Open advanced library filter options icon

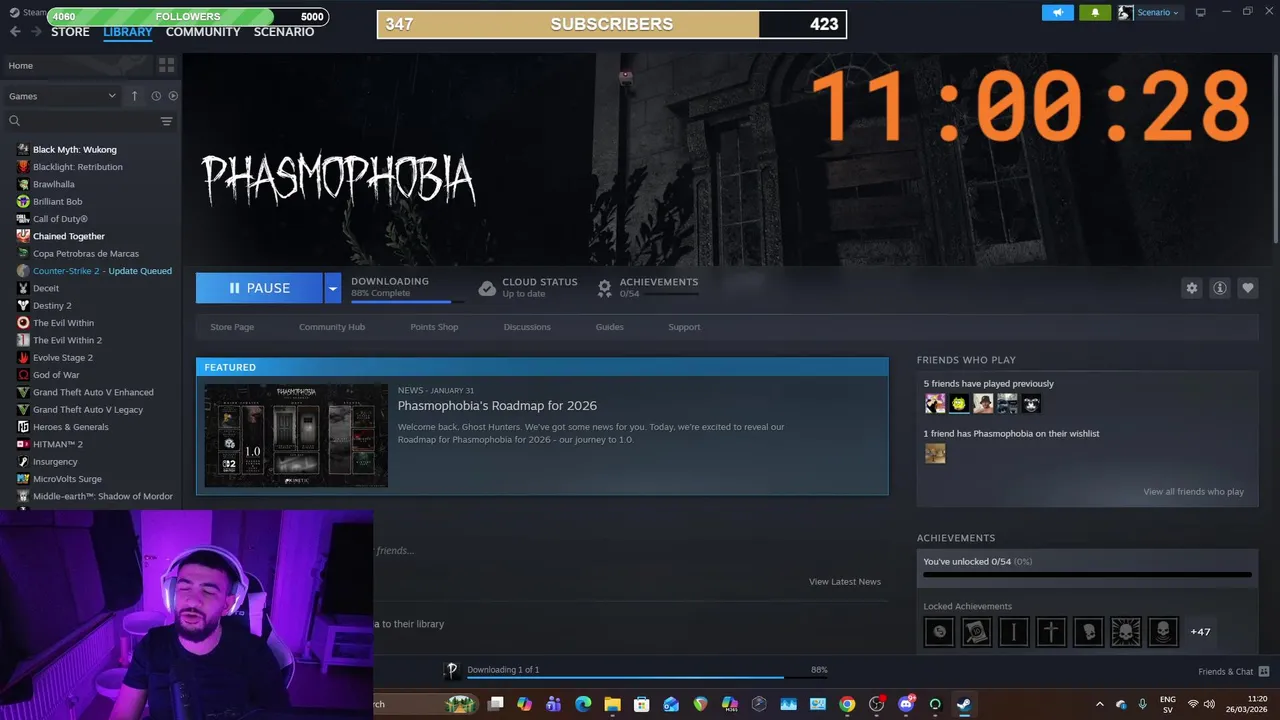pyautogui.click(x=166, y=121)
